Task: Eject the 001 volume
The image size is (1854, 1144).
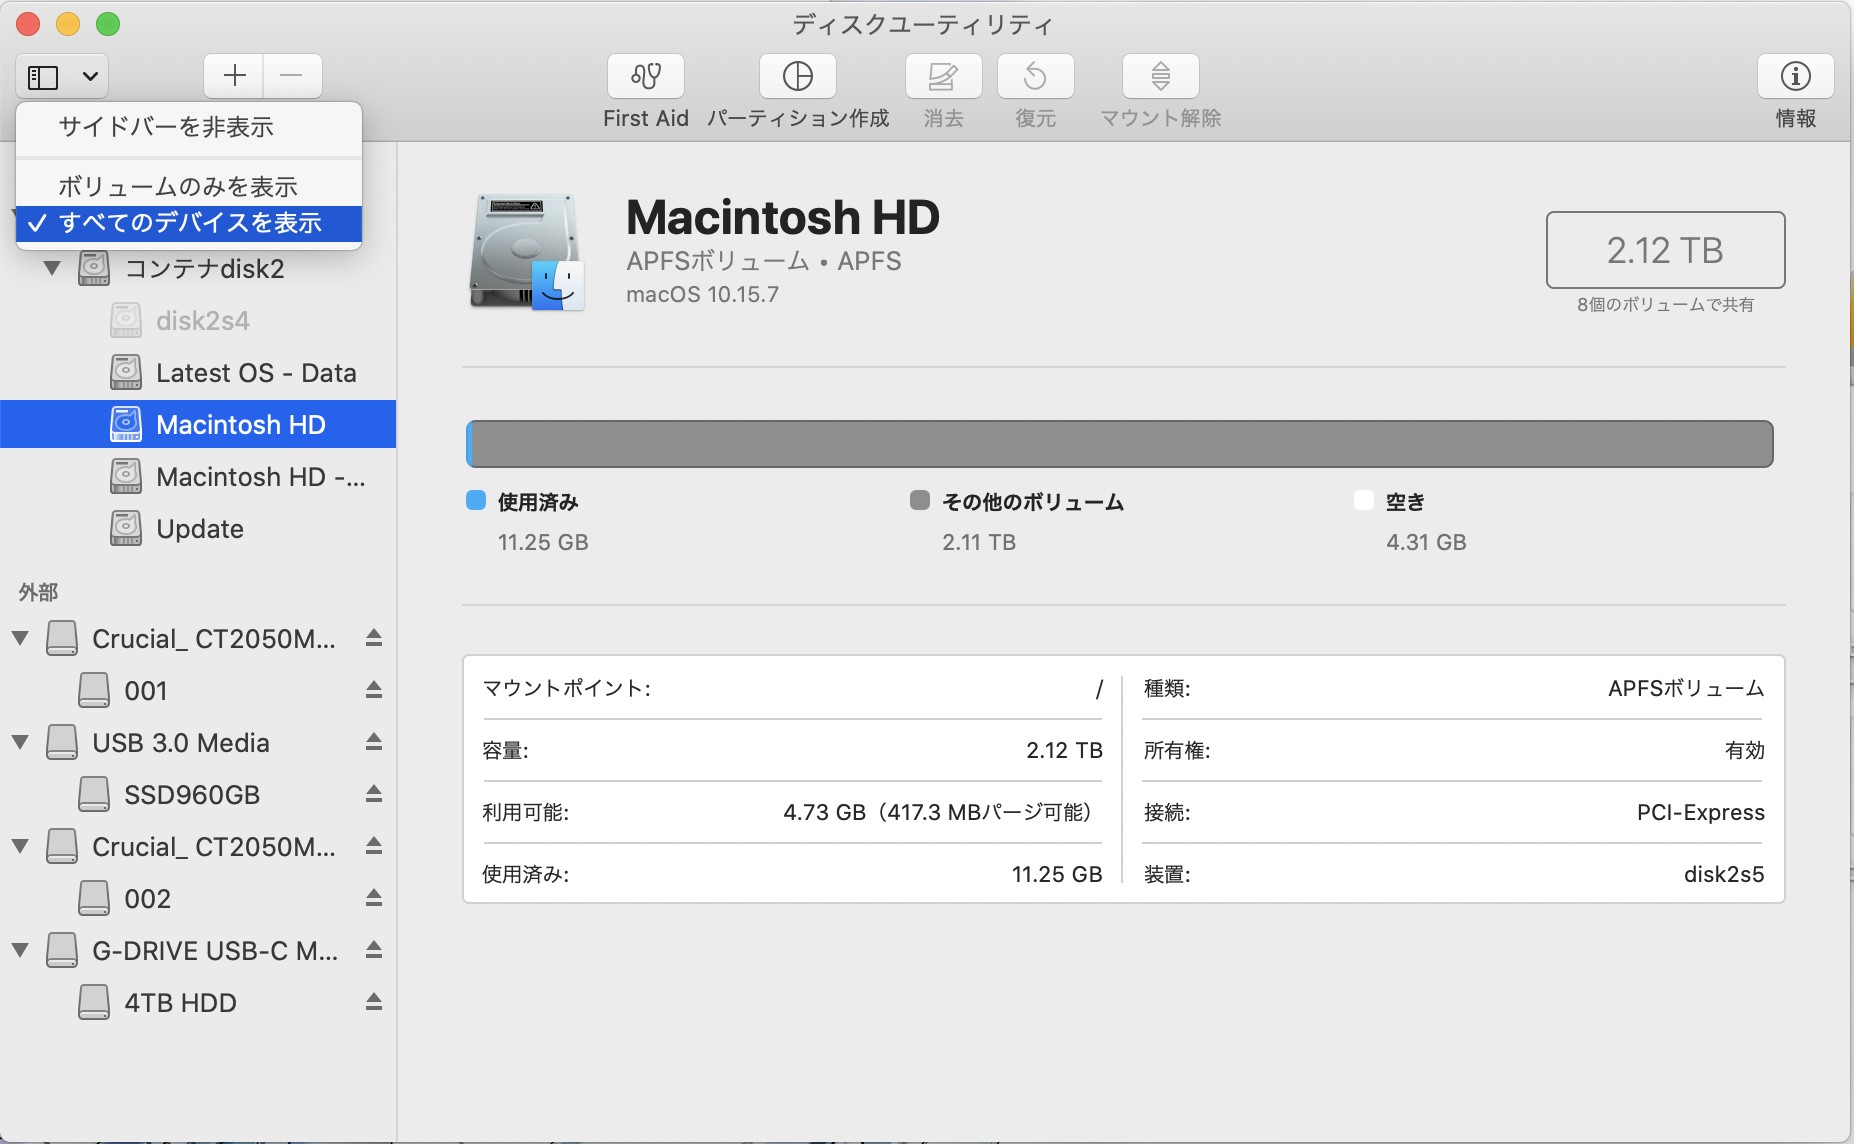Action: pos(374,690)
